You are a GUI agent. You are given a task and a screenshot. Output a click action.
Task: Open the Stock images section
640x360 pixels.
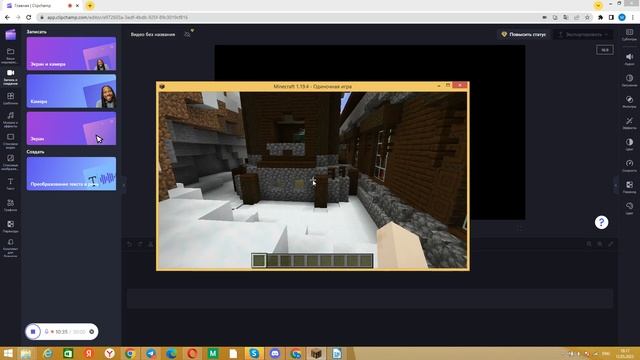[10, 162]
